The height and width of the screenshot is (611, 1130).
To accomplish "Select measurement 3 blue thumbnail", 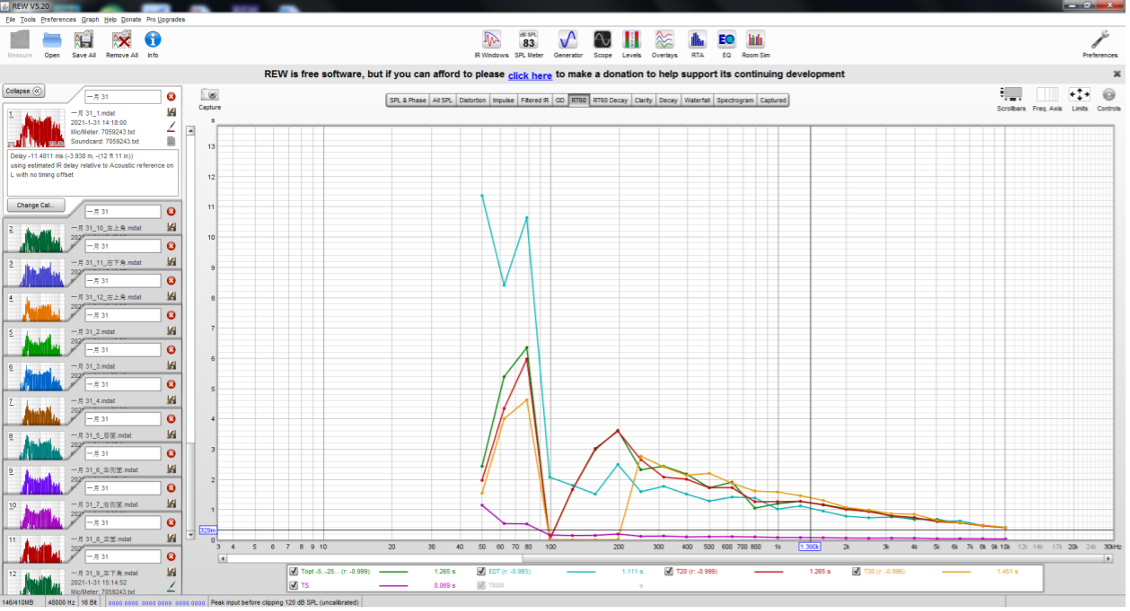I will tap(35, 275).
